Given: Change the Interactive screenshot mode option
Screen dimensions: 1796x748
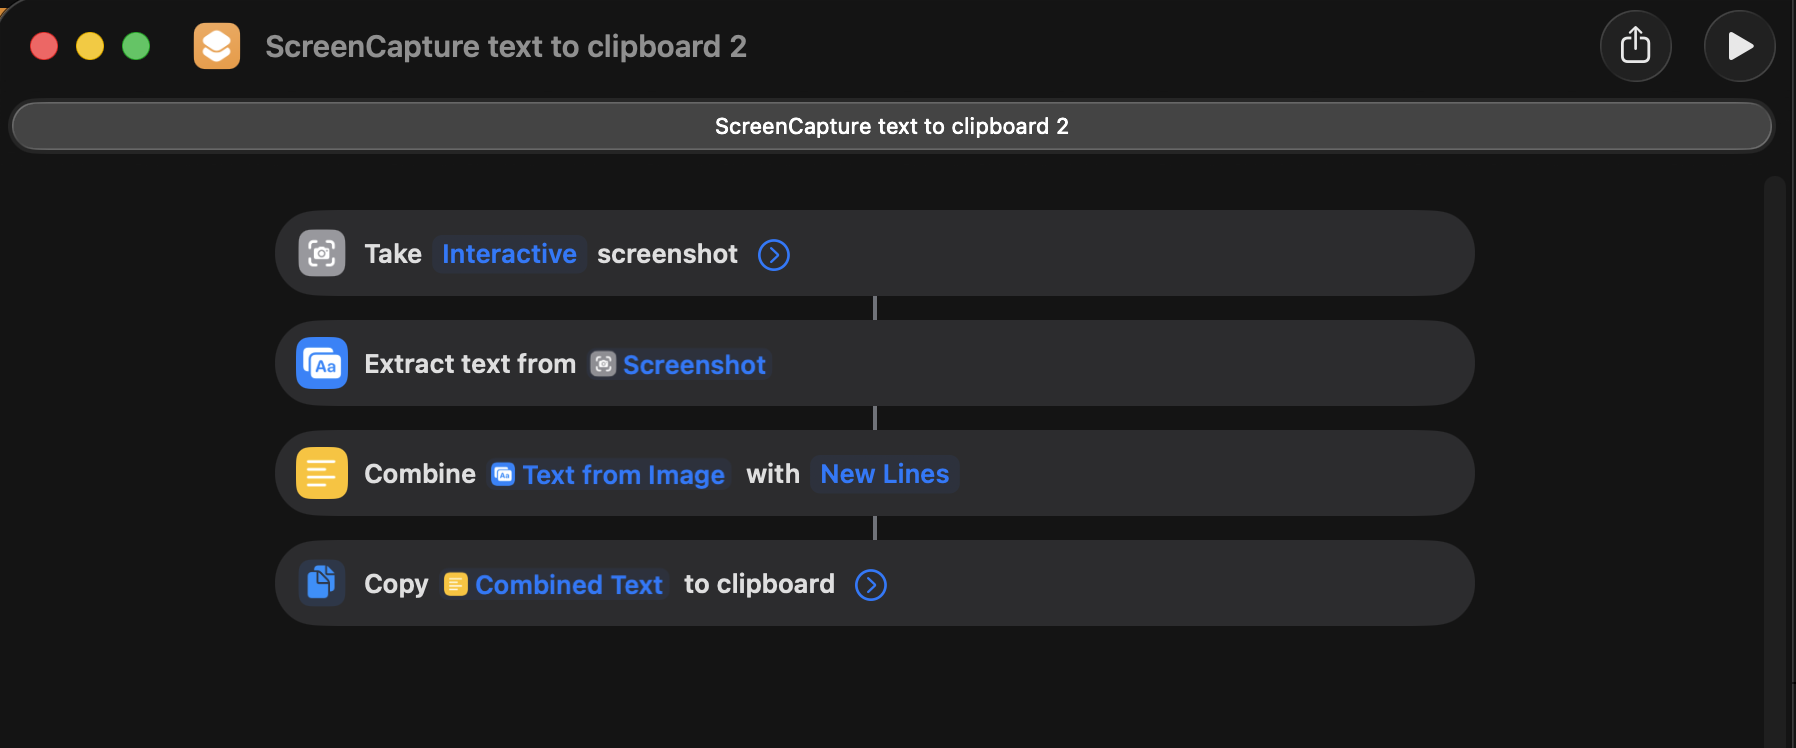Looking at the screenshot, I should coord(509,254).
